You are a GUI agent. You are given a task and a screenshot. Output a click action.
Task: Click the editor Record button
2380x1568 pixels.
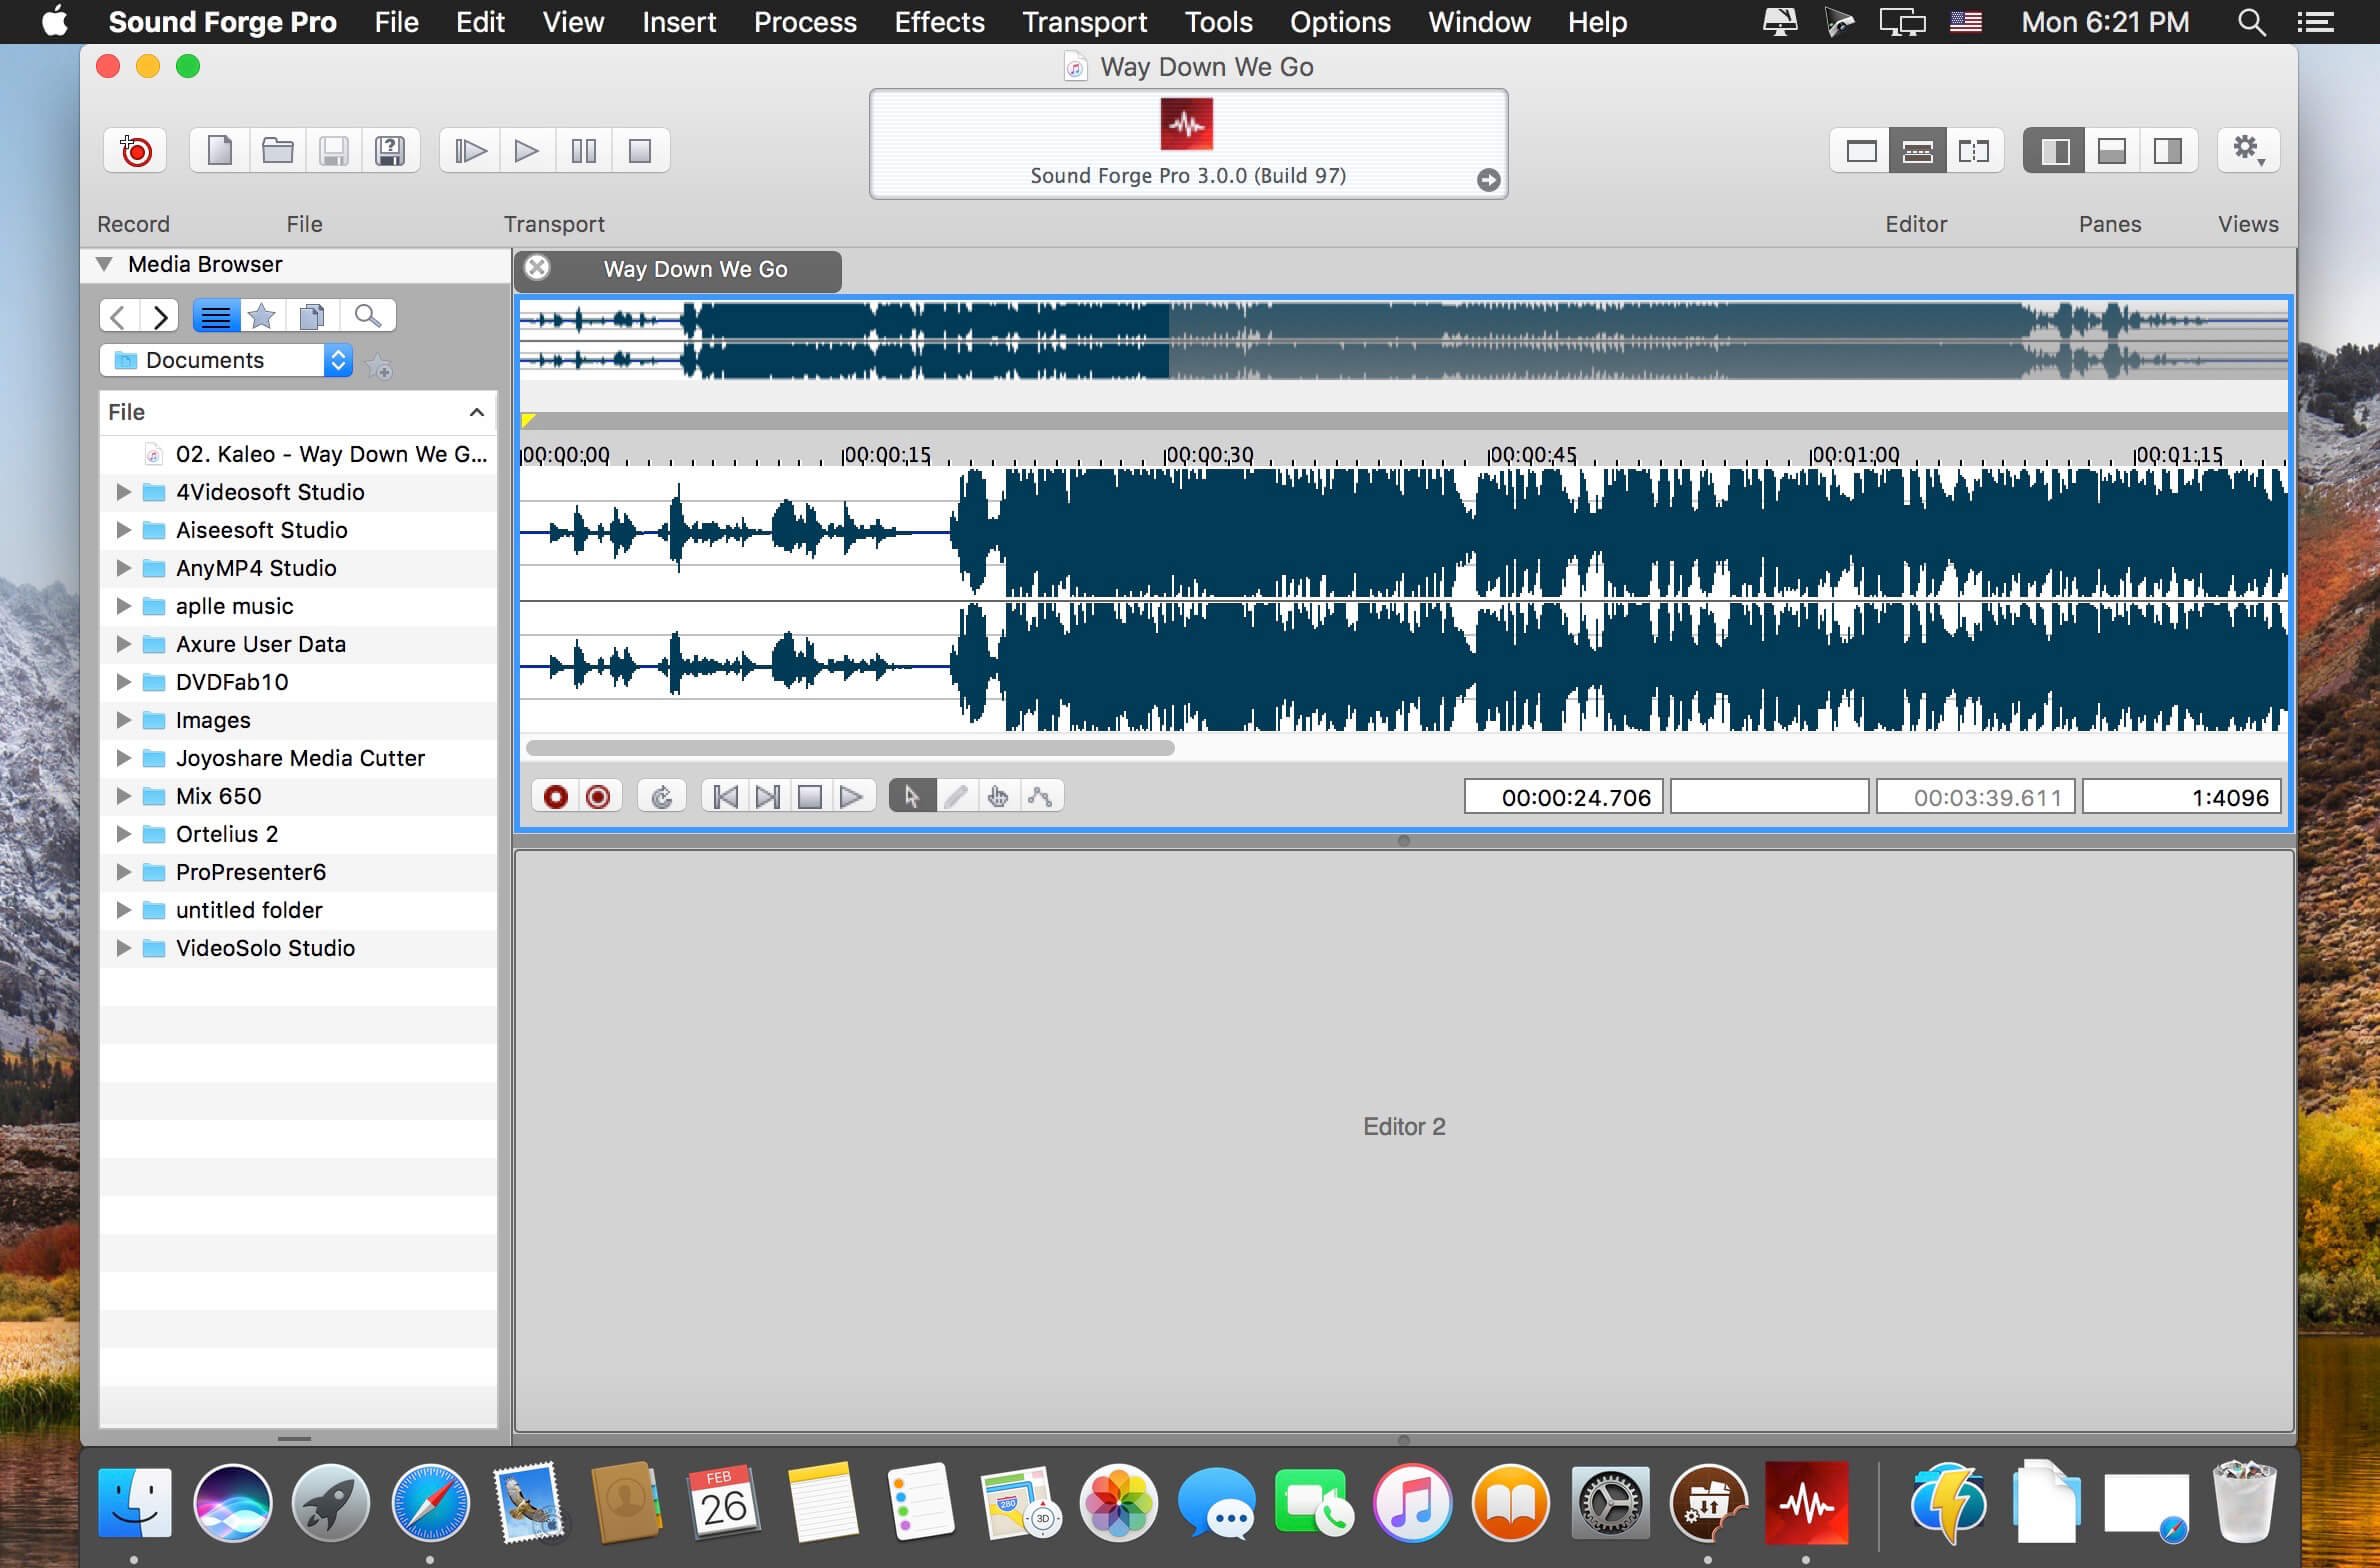tap(556, 797)
